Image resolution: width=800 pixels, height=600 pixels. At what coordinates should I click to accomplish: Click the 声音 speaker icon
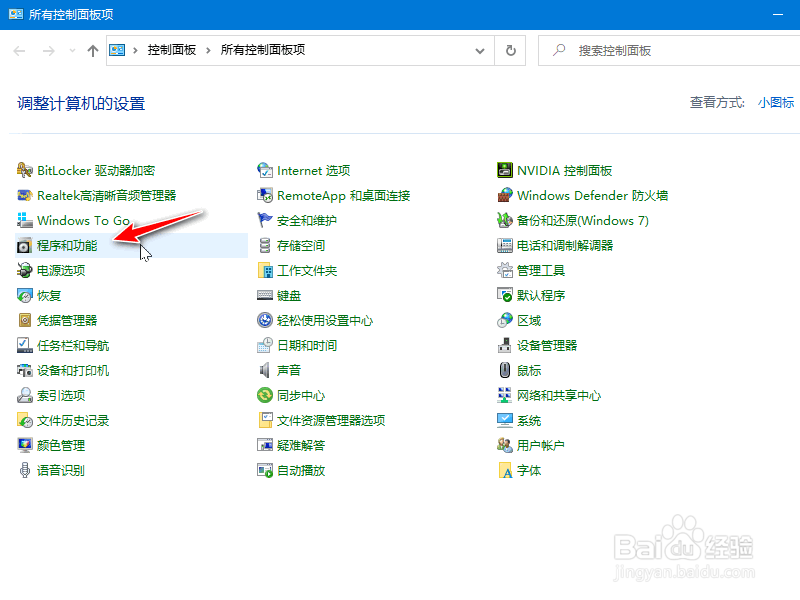click(265, 370)
